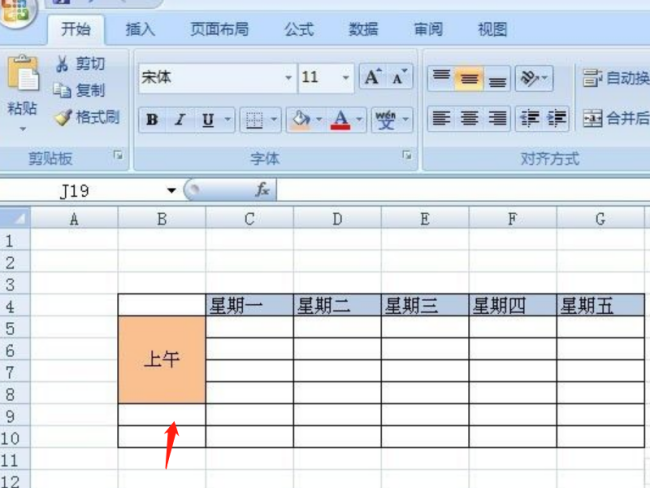Click the wrap text (自动换行) button
The image size is (650, 488).
(x=615, y=78)
